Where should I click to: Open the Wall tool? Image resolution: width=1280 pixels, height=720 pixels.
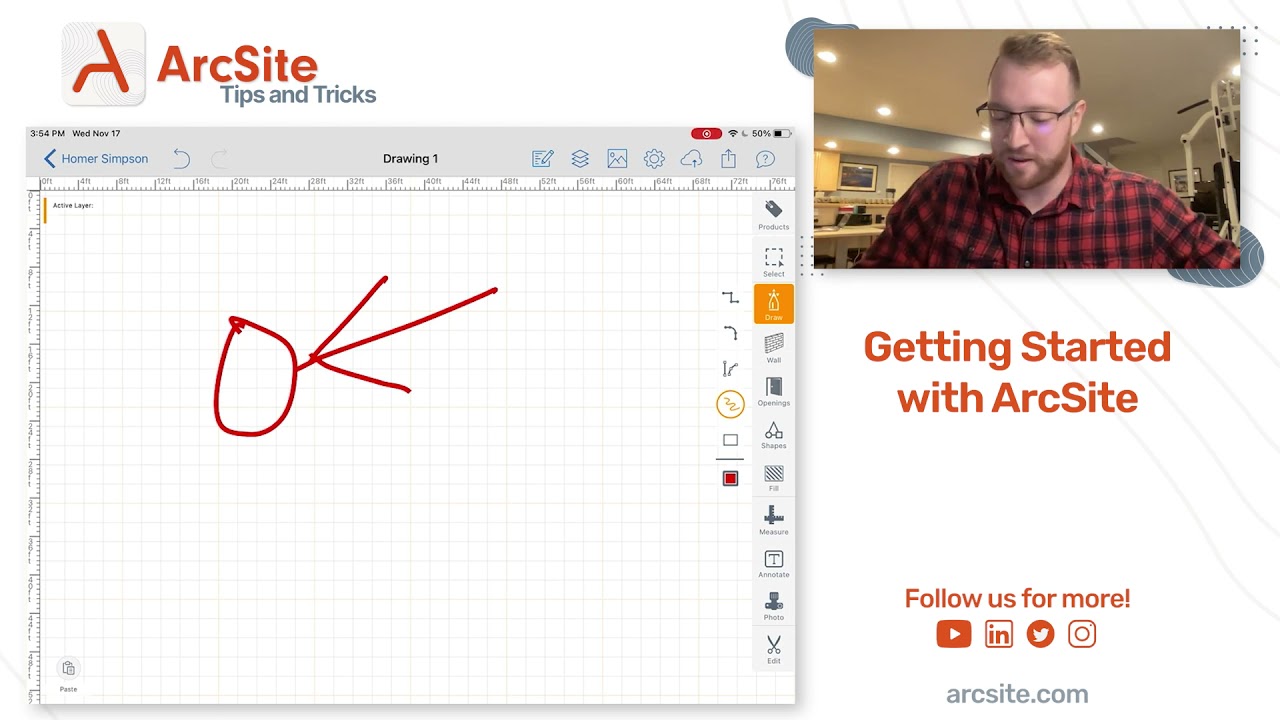(773, 348)
